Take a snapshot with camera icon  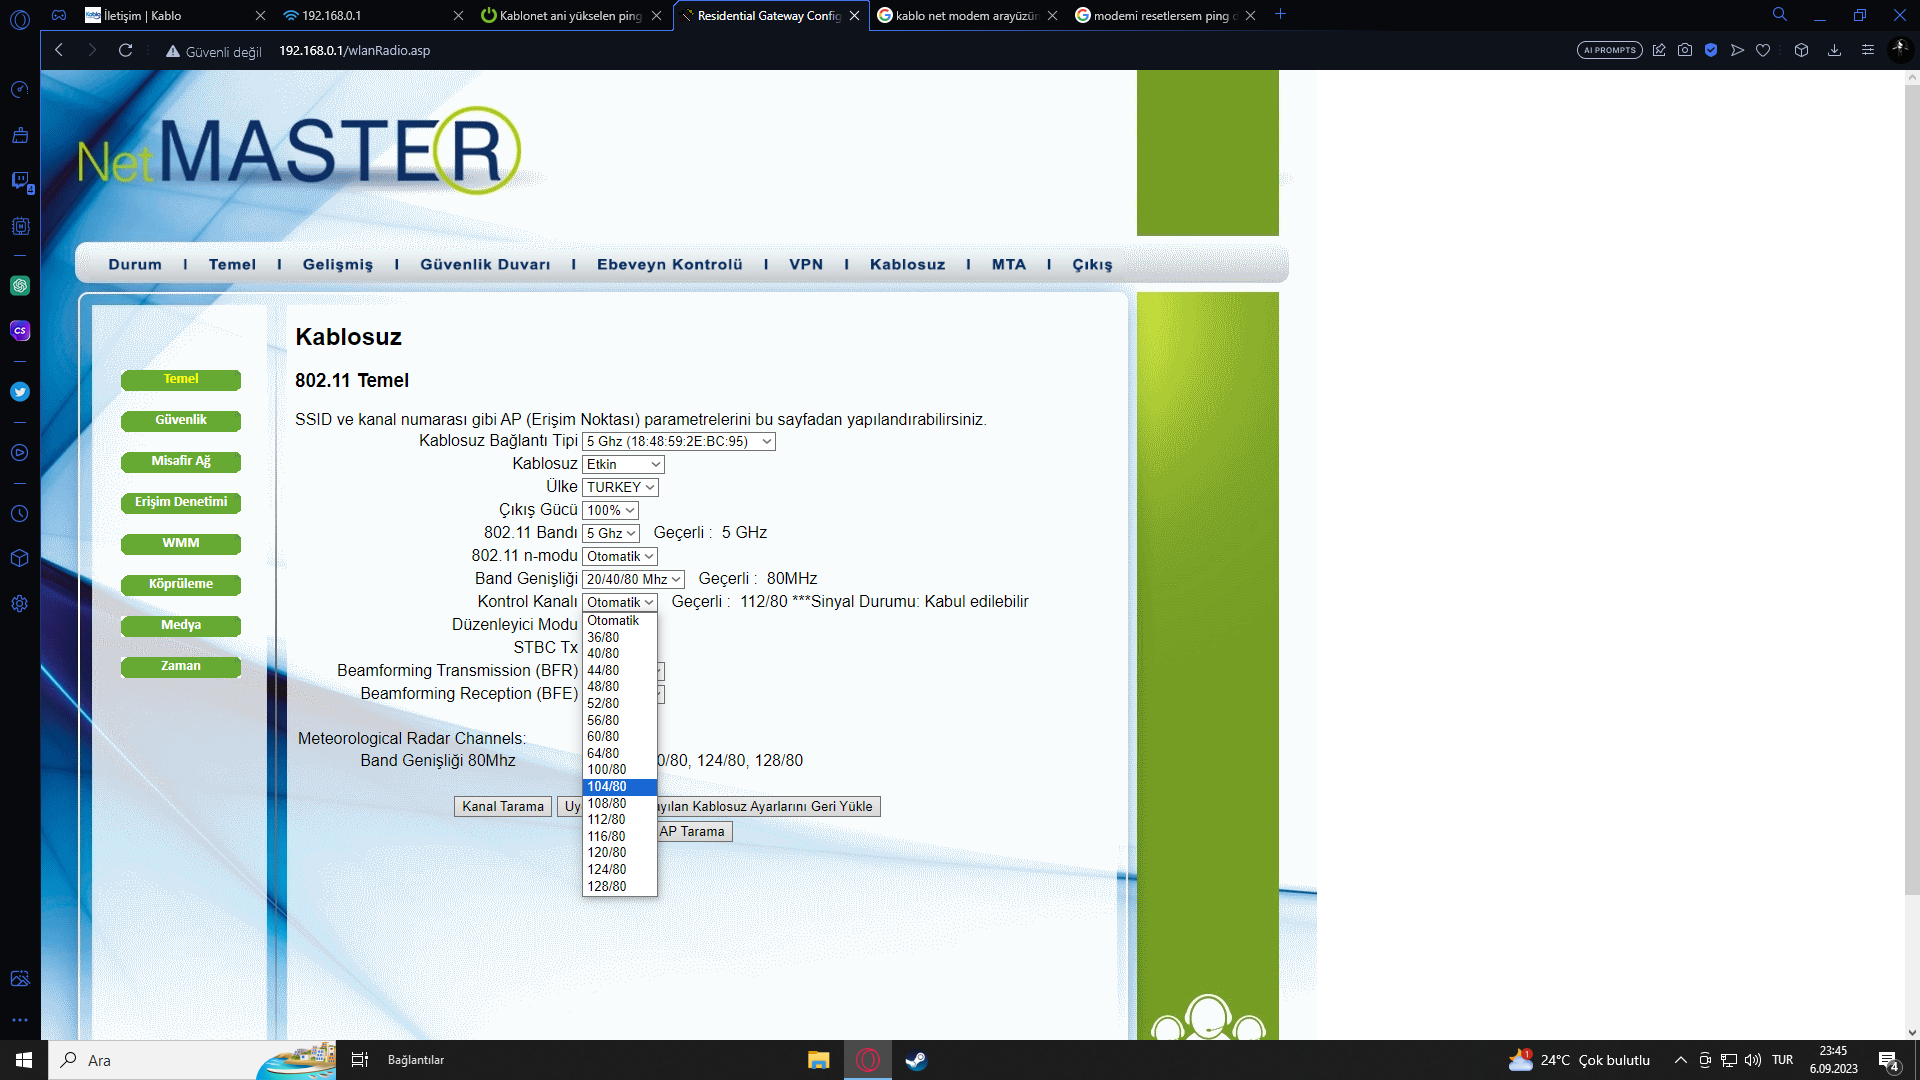[1685, 51]
